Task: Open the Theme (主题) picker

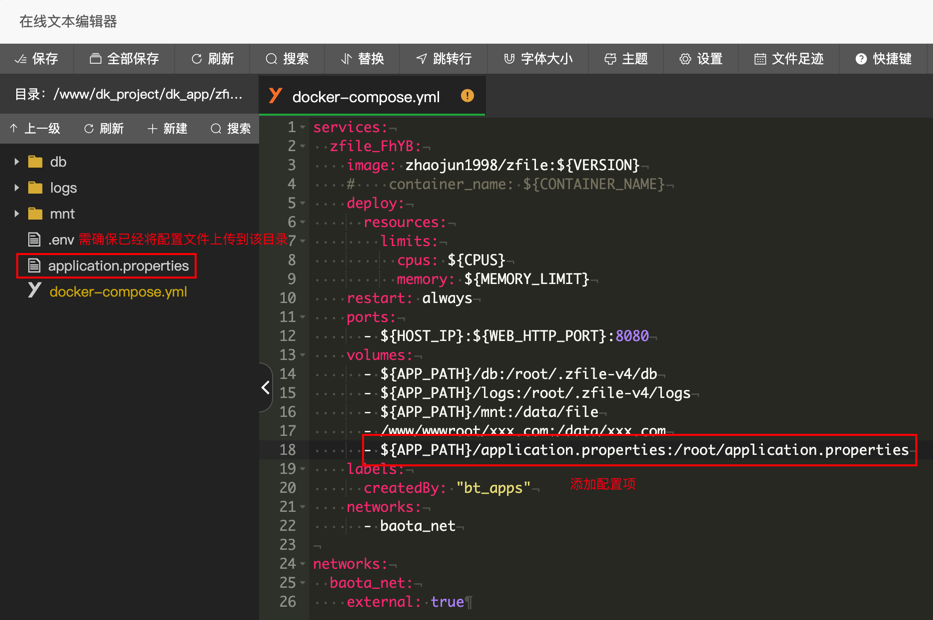Action: coord(626,59)
